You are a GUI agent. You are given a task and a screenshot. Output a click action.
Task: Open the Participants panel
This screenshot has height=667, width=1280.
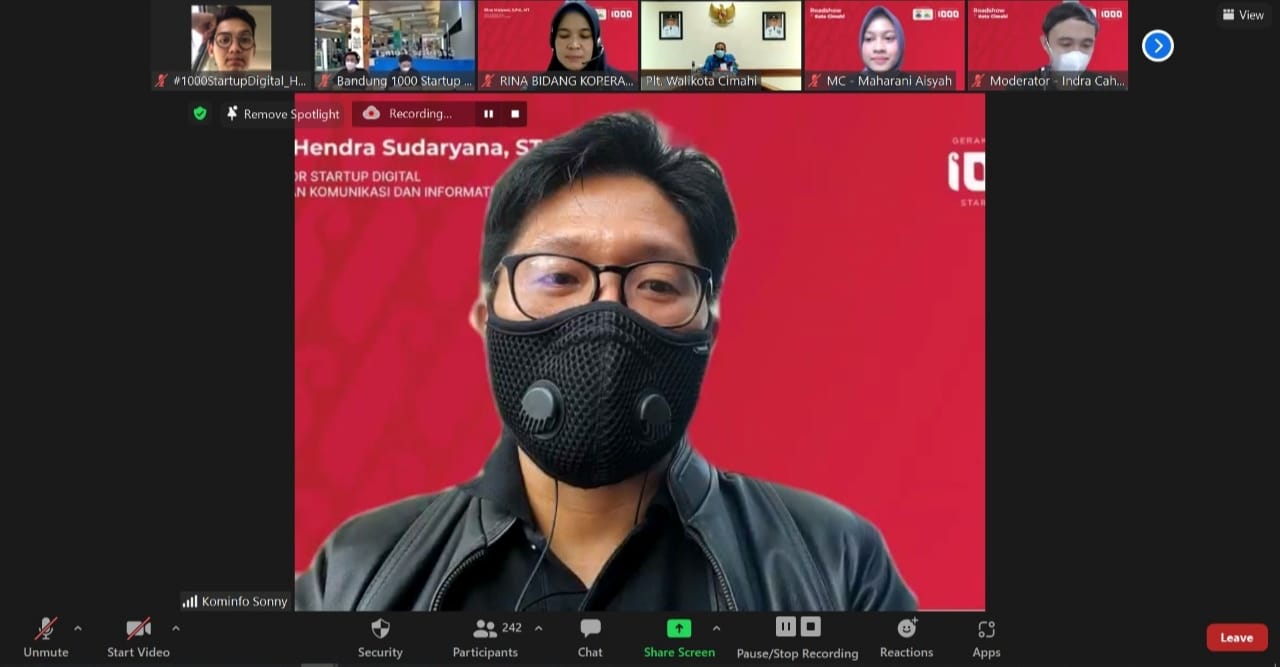[485, 637]
